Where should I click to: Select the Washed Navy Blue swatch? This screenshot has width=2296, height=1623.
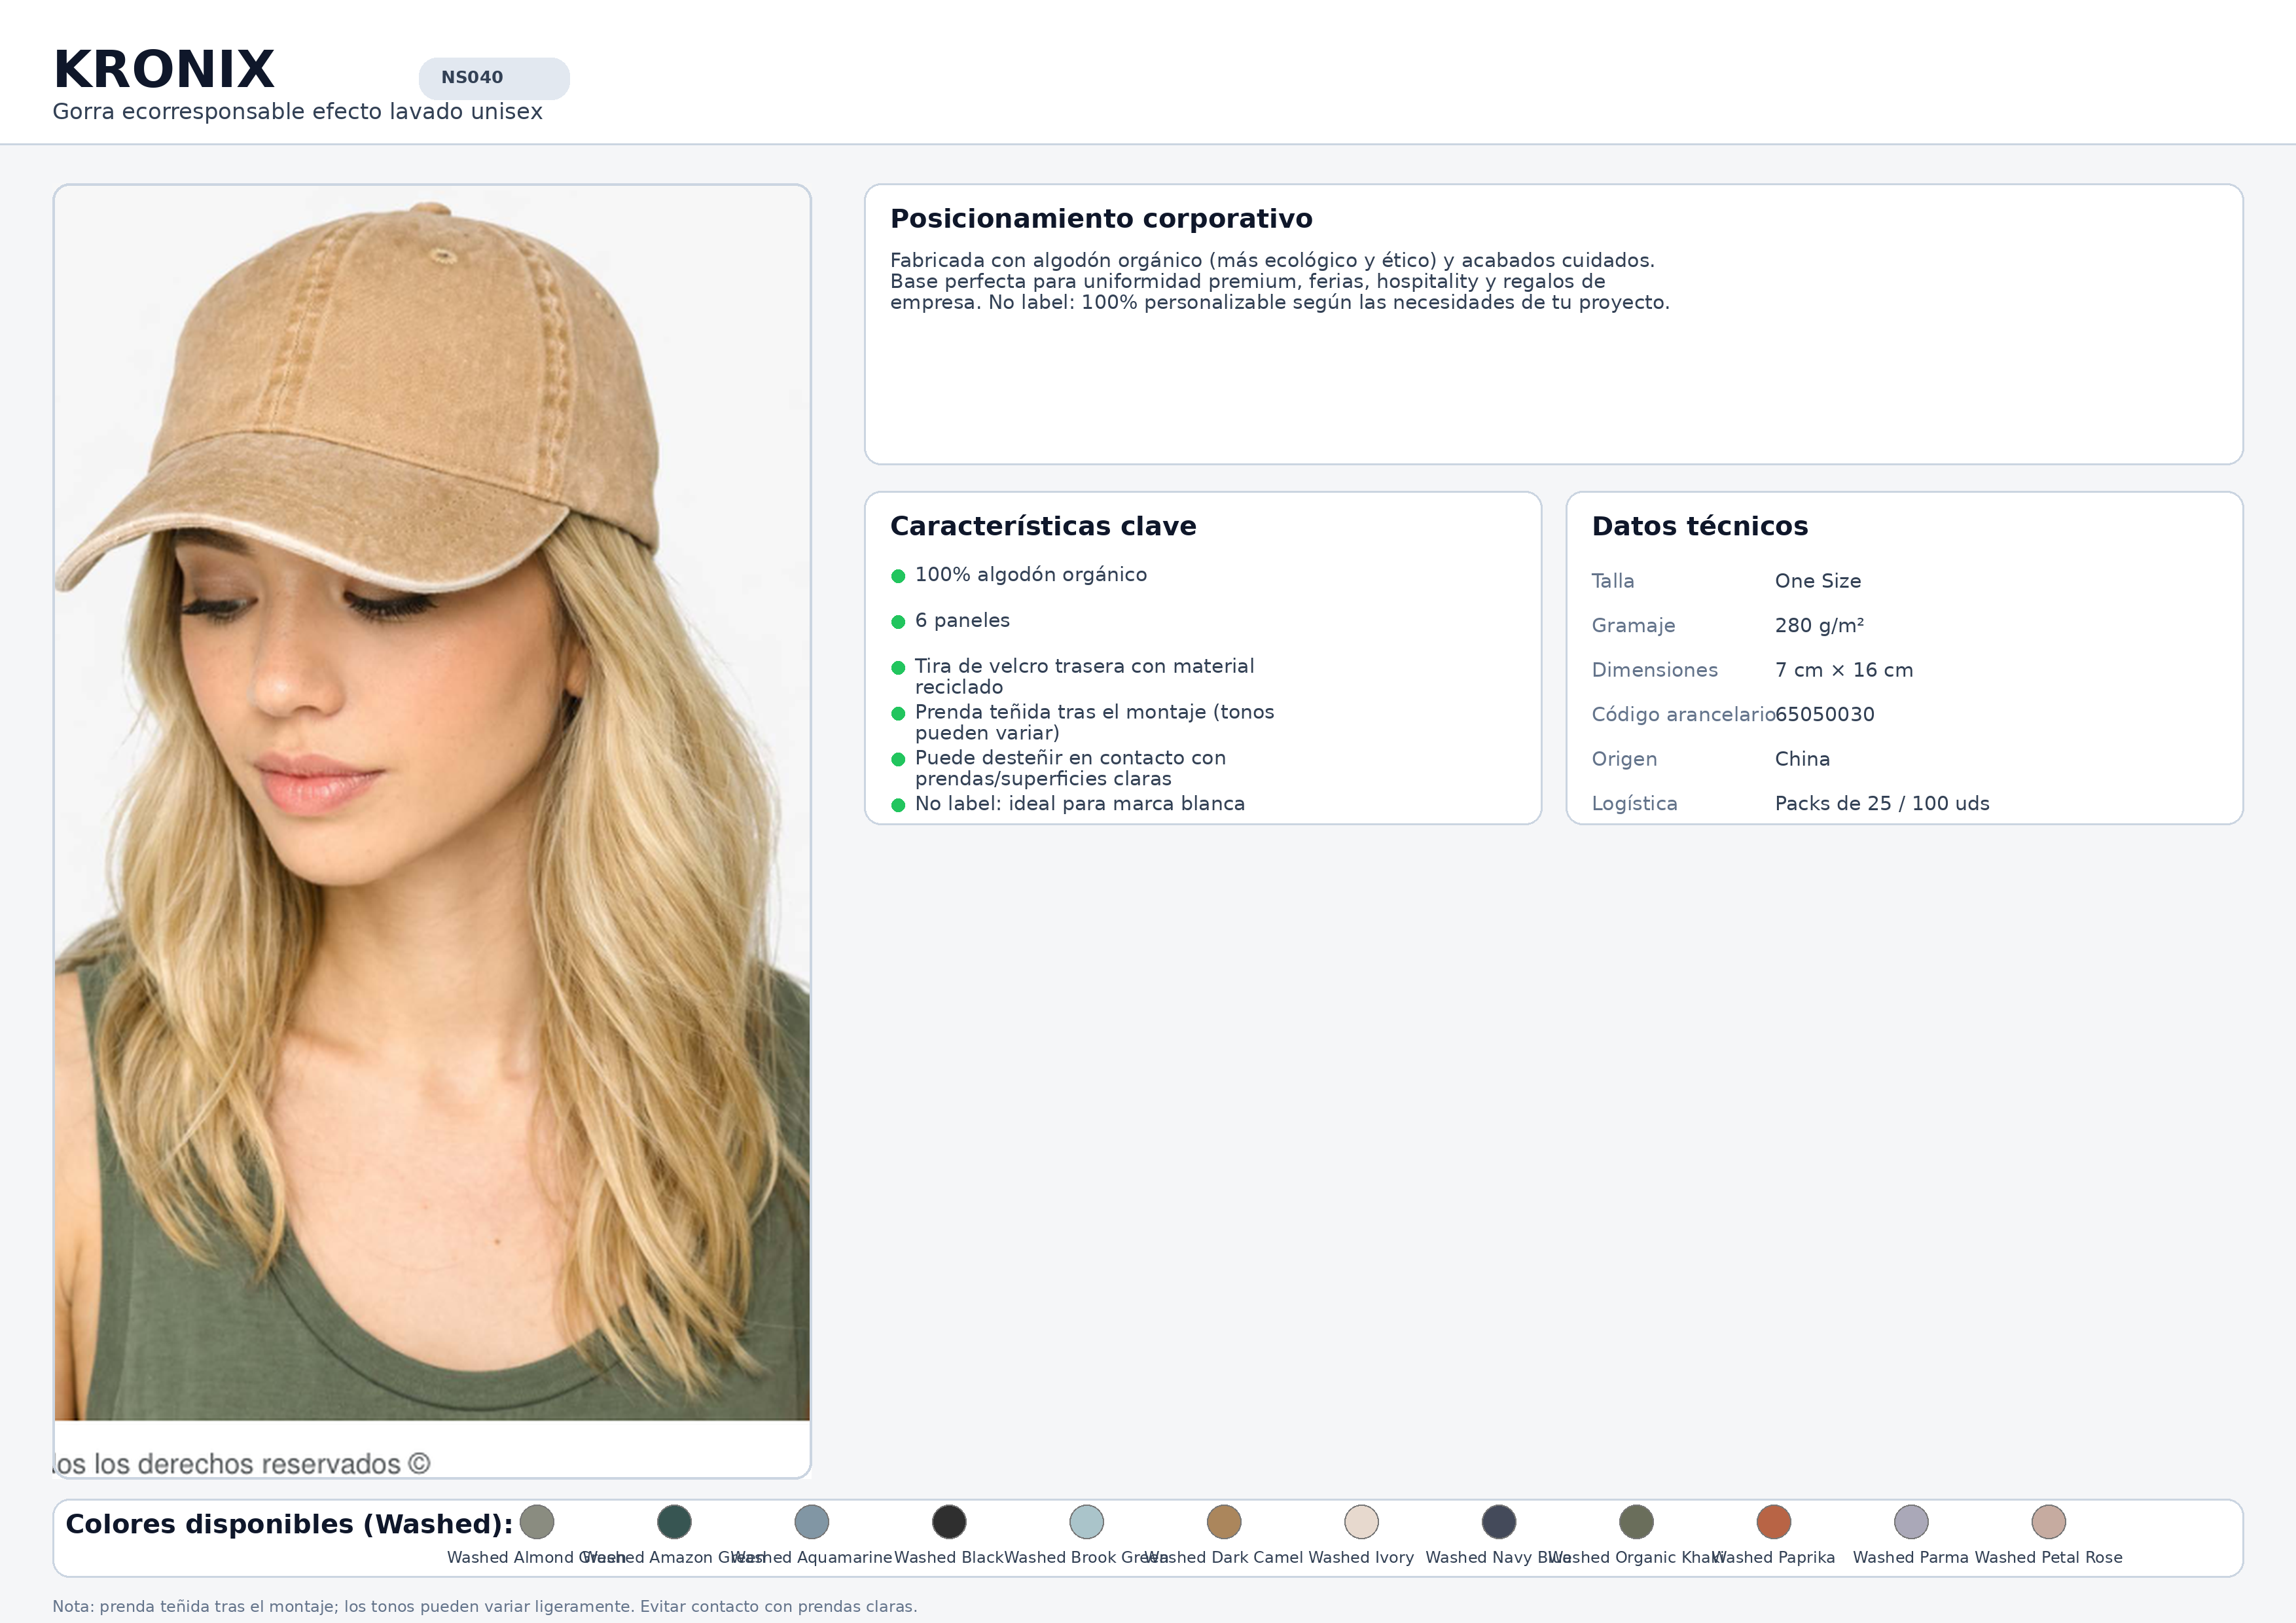[1499, 1522]
